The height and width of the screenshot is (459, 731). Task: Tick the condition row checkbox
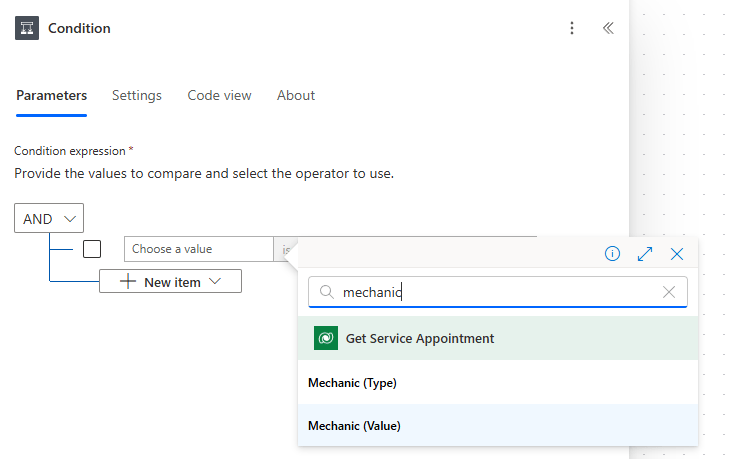tap(92, 249)
